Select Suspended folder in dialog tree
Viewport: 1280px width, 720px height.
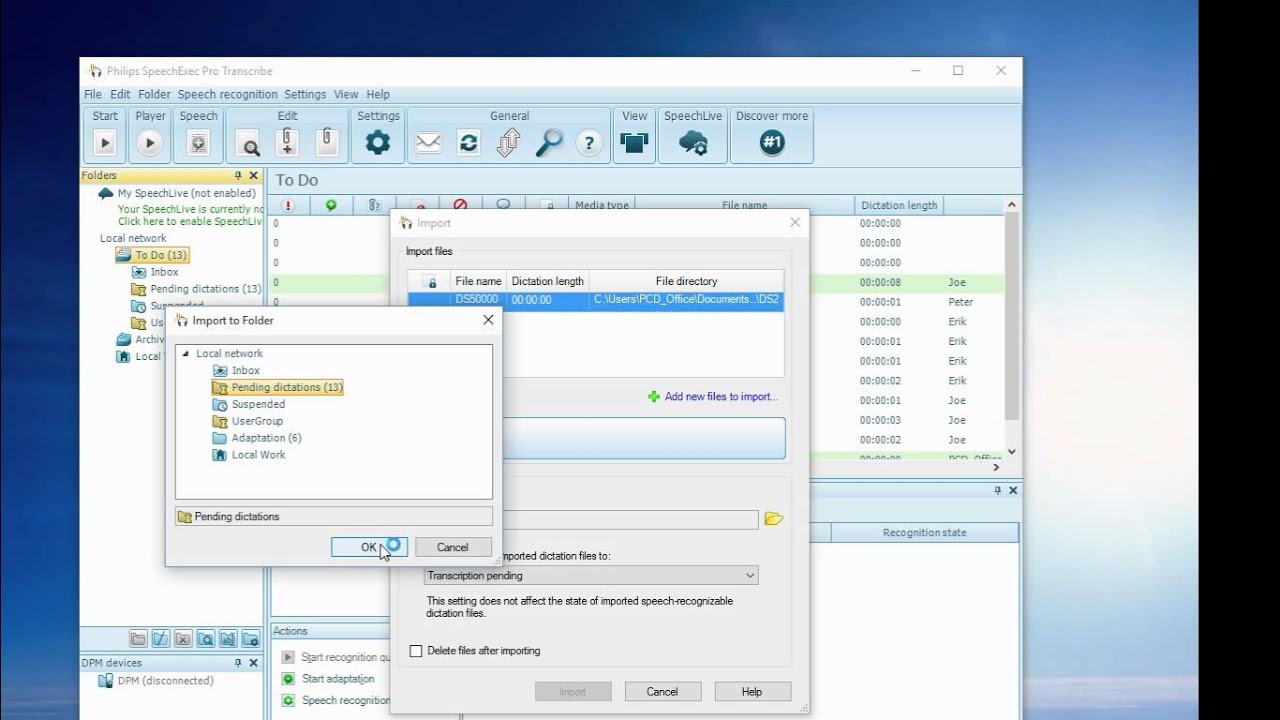click(249, 405)
